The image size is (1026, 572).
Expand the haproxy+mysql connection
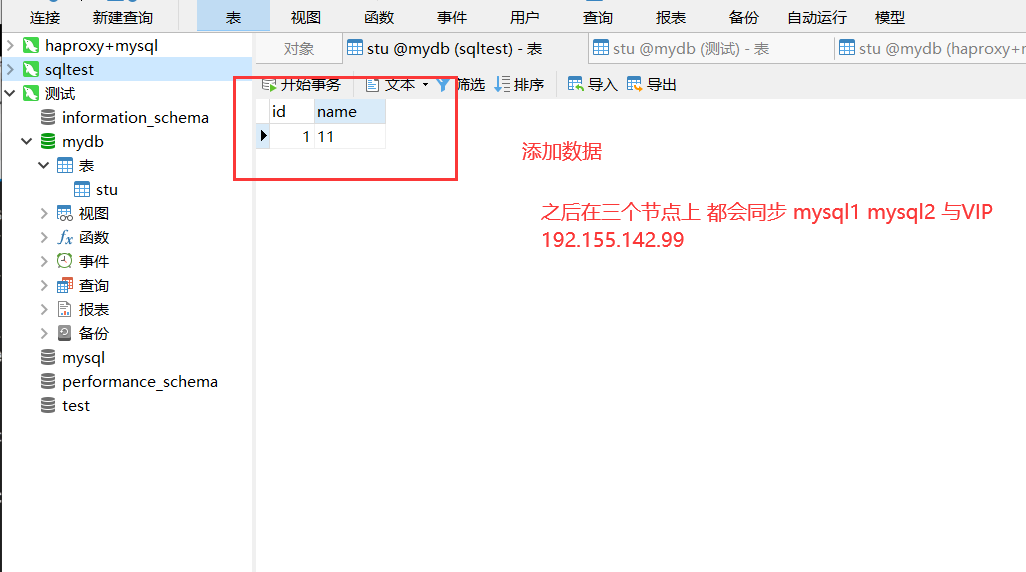click(x=10, y=46)
